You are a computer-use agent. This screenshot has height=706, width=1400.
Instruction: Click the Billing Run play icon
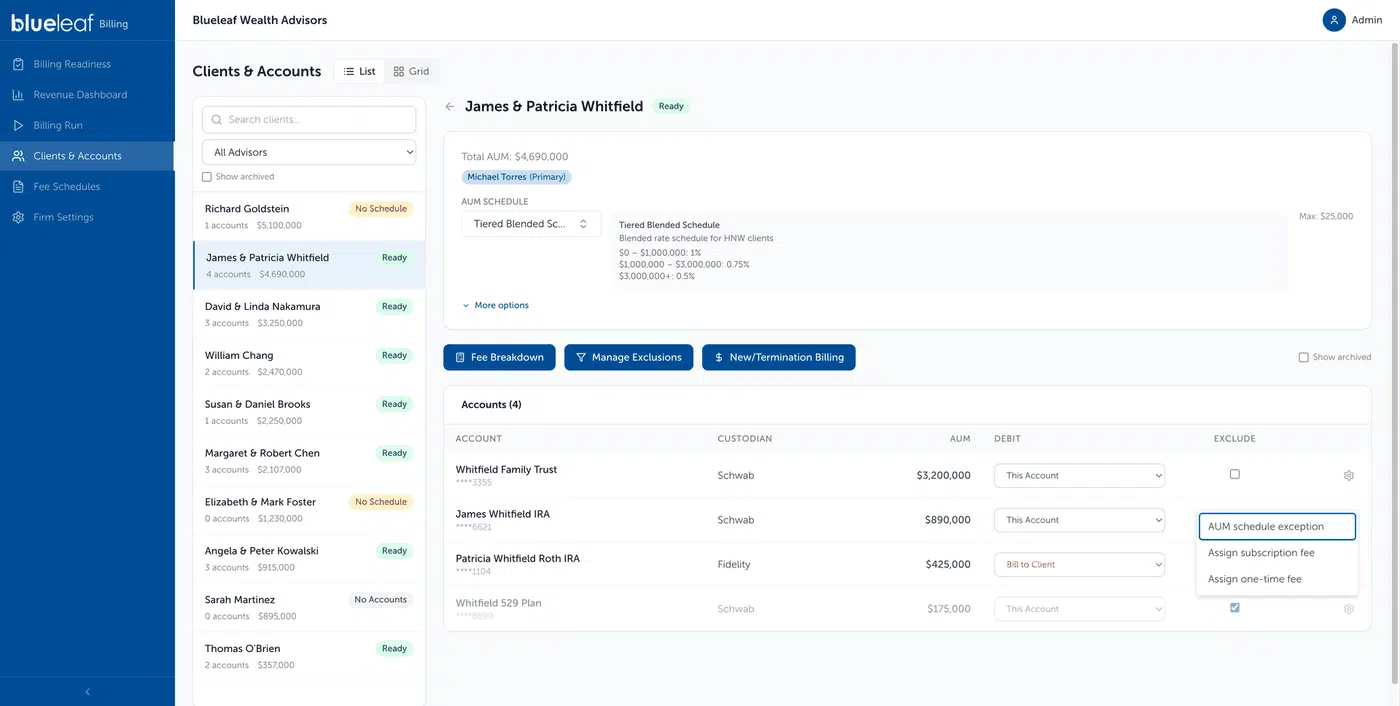(x=18, y=125)
